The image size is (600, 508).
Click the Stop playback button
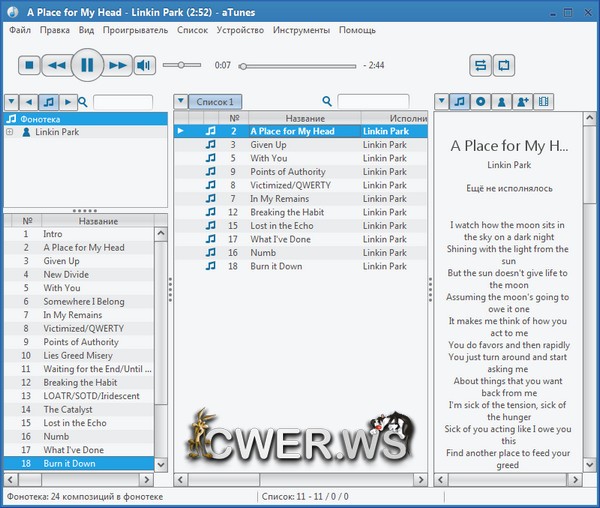[x=29, y=66]
